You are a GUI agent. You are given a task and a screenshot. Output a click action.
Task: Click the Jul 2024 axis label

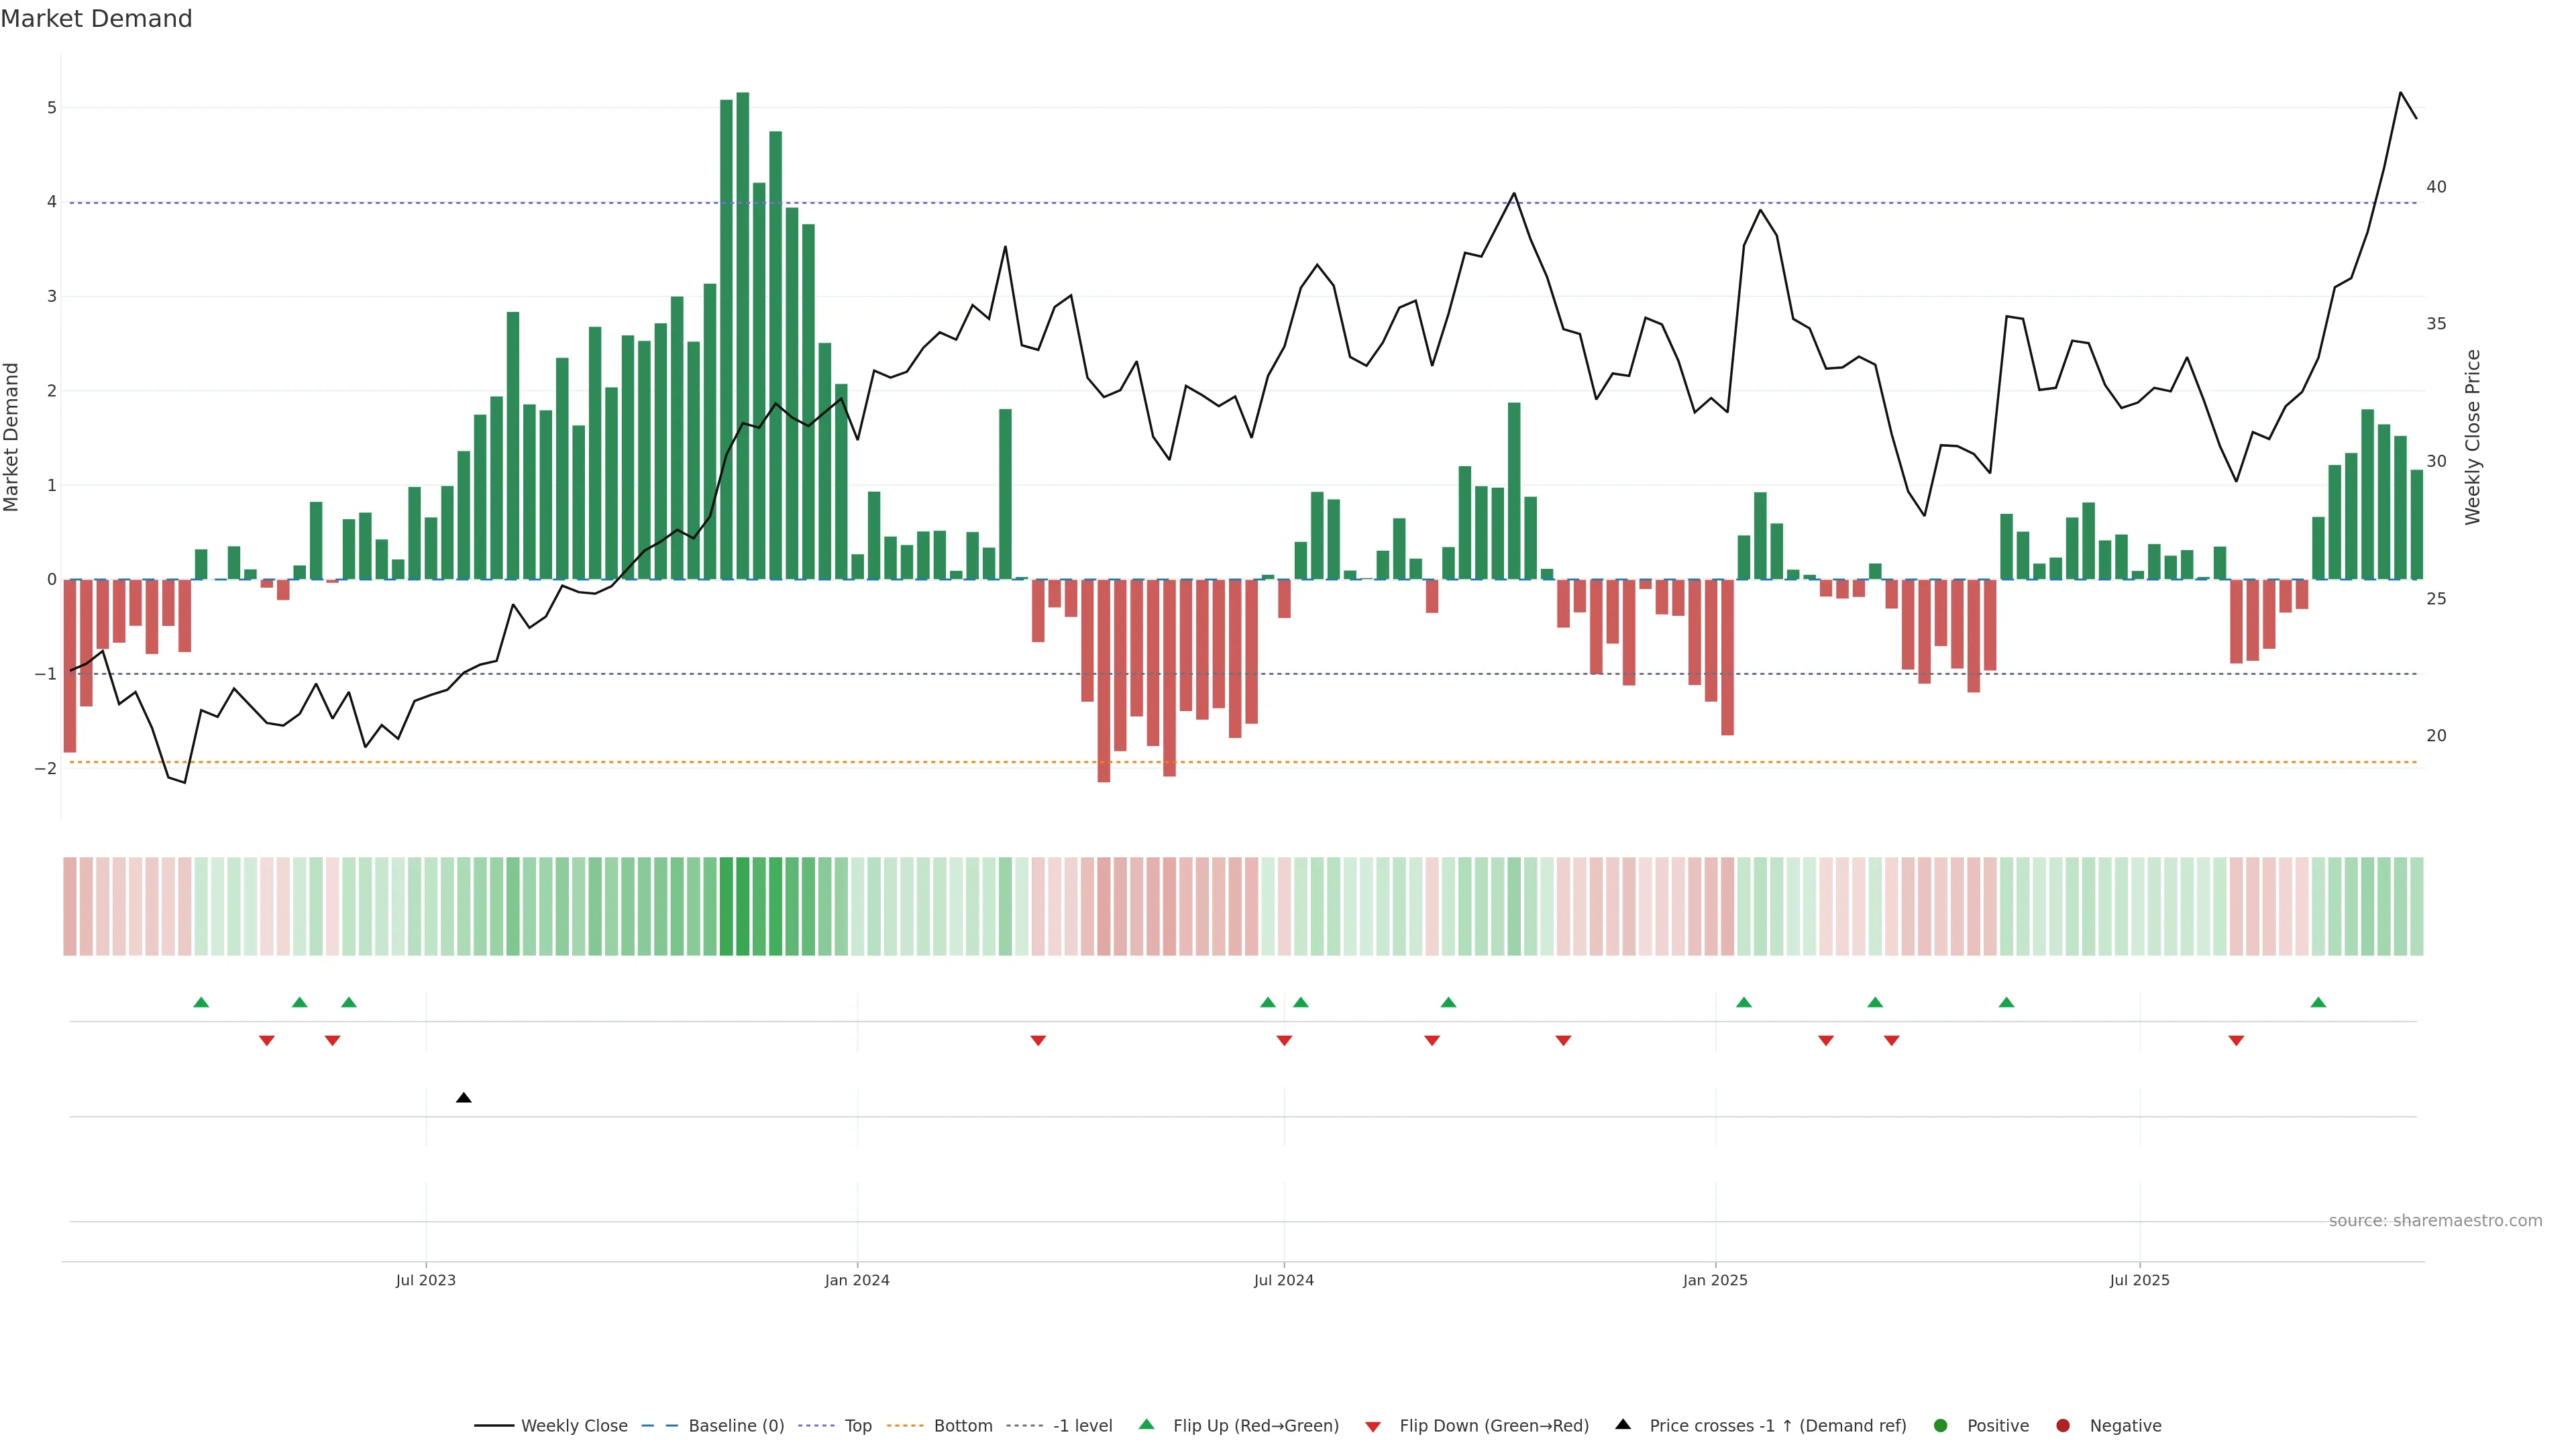tap(1283, 1280)
